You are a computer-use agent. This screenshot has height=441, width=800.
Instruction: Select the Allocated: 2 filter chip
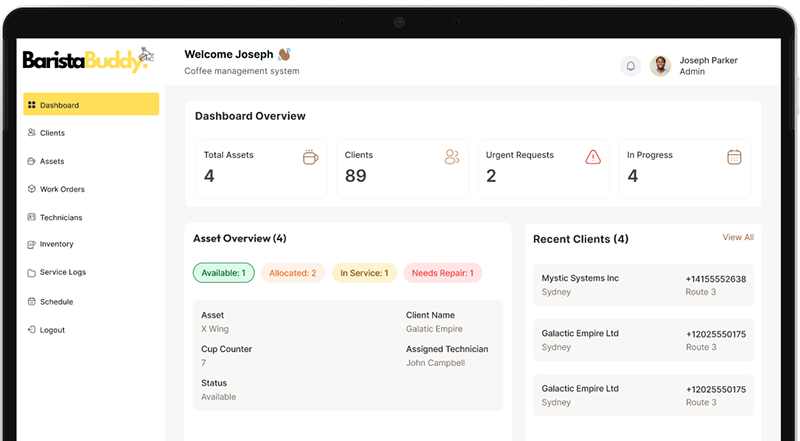click(x=293, y=273)
